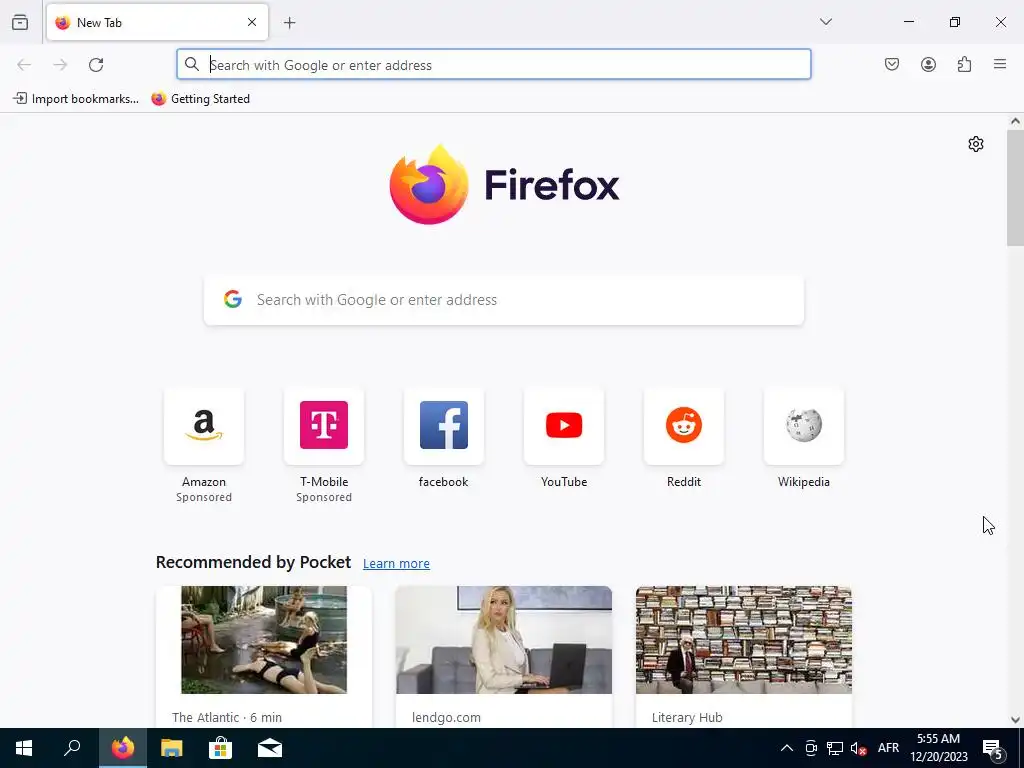
Task: Go back one page
Action: (x=24, y=65)
